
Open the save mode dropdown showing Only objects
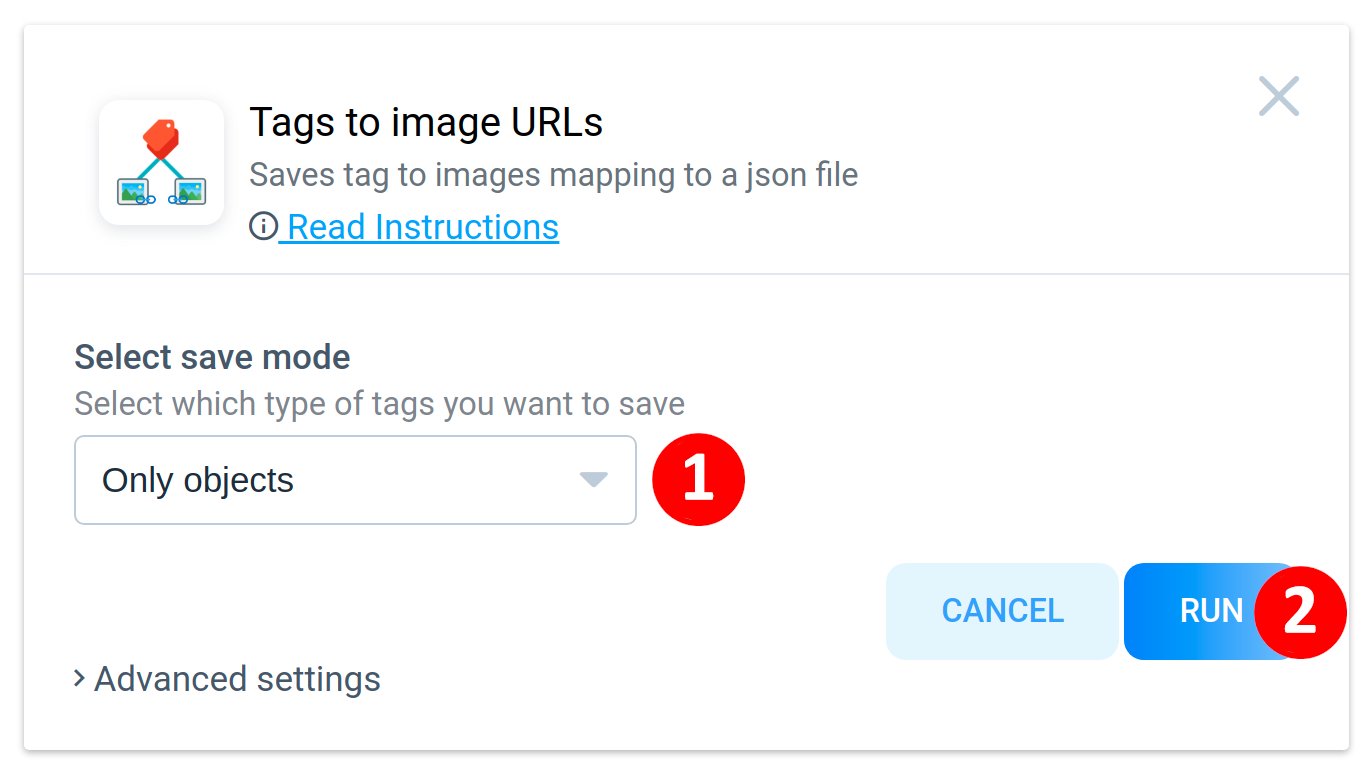(x=355, y=480)
